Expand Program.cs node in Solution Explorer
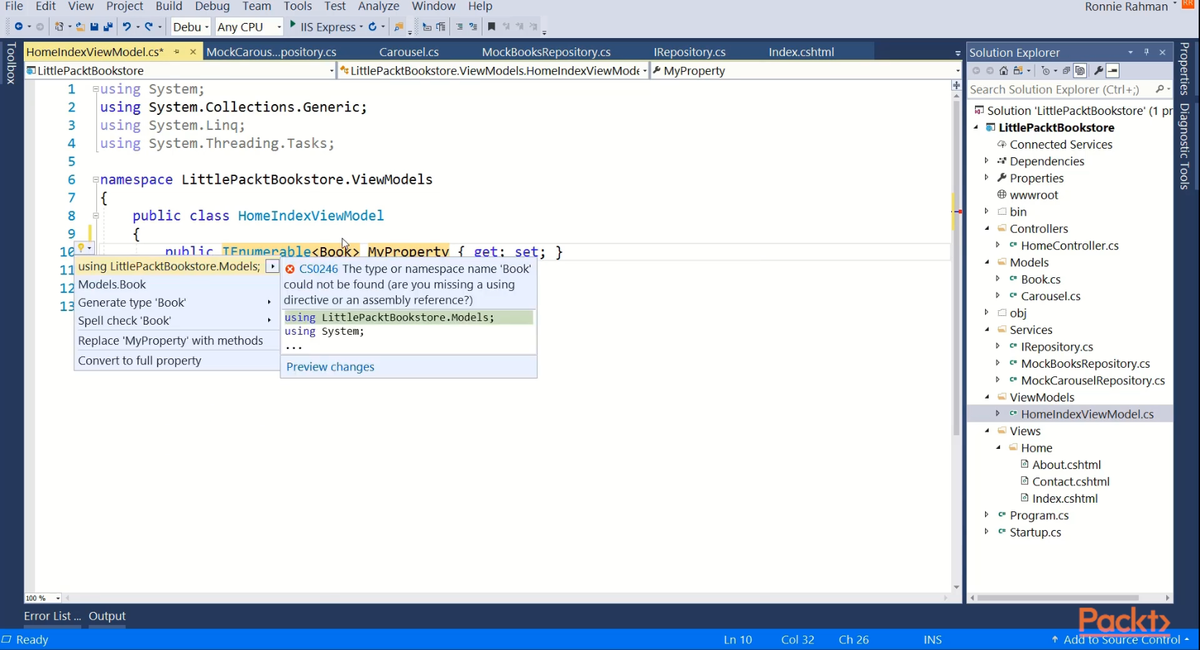Screen dimensions: 1200x650 [x=987, y=515]
